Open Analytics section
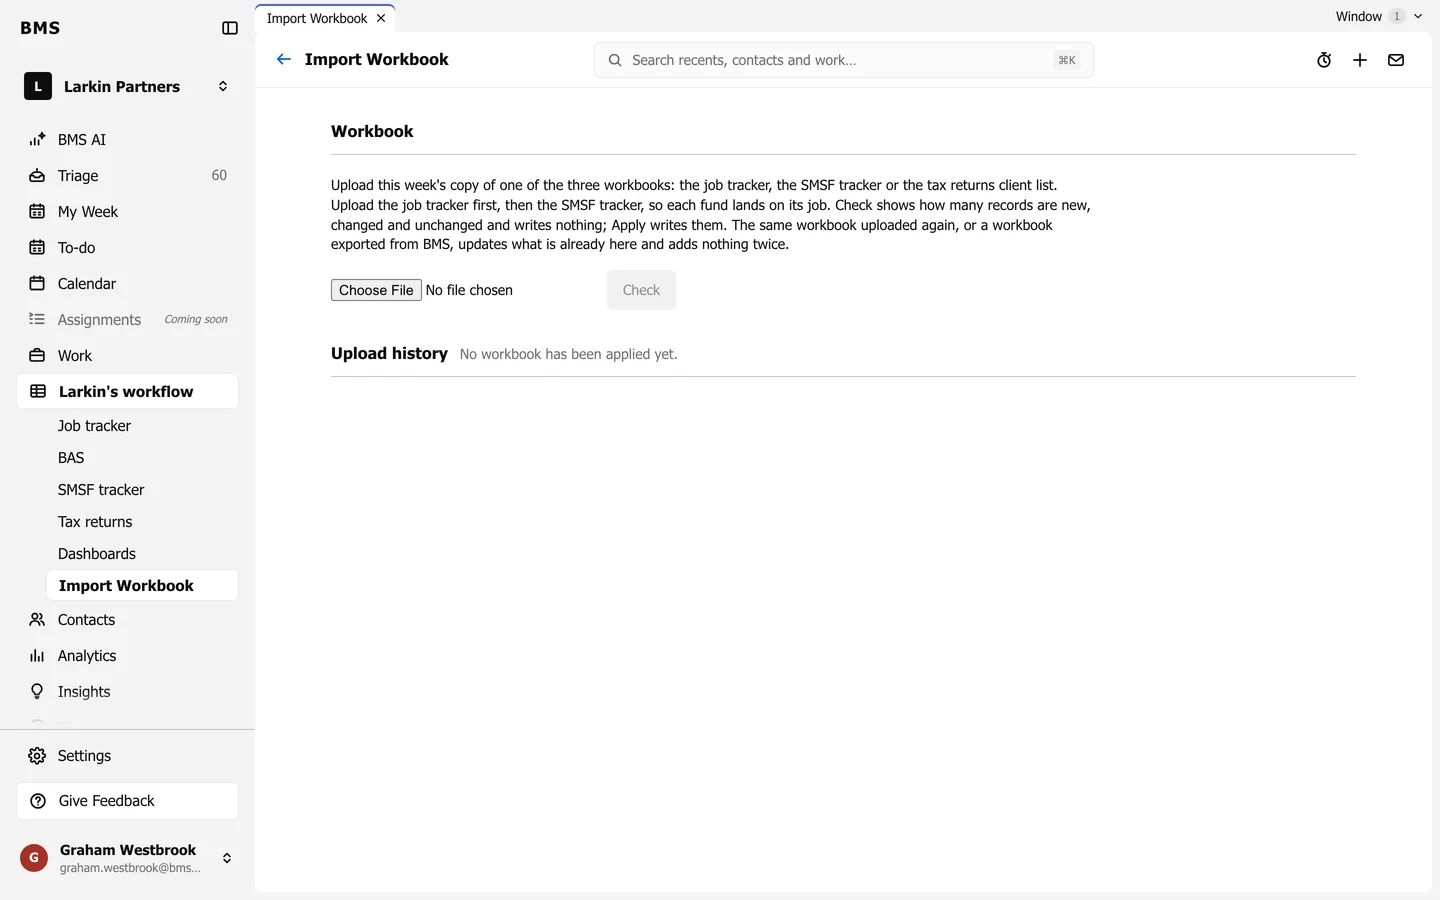Screen dimensions: 1440x900 127,656
